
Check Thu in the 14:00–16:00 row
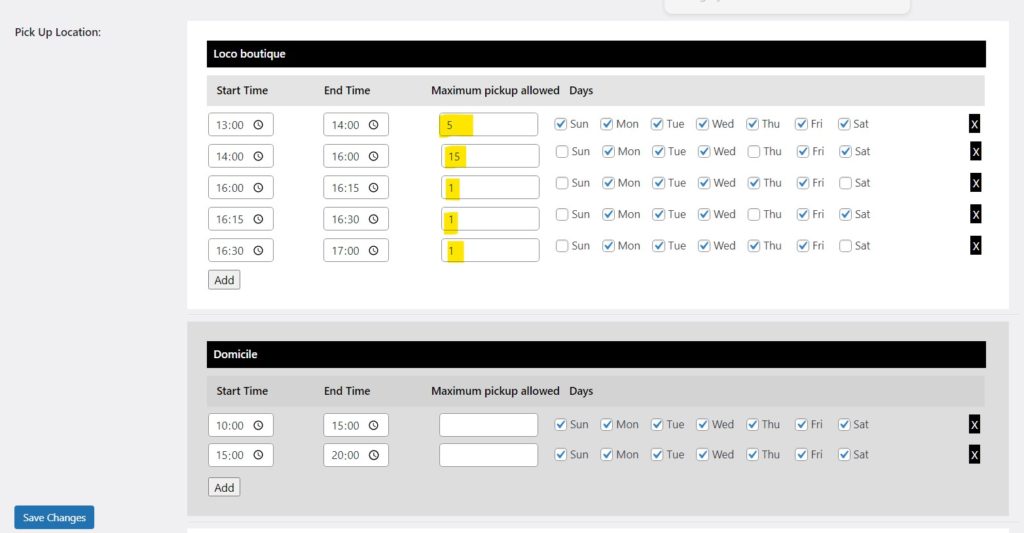point(754,152)
